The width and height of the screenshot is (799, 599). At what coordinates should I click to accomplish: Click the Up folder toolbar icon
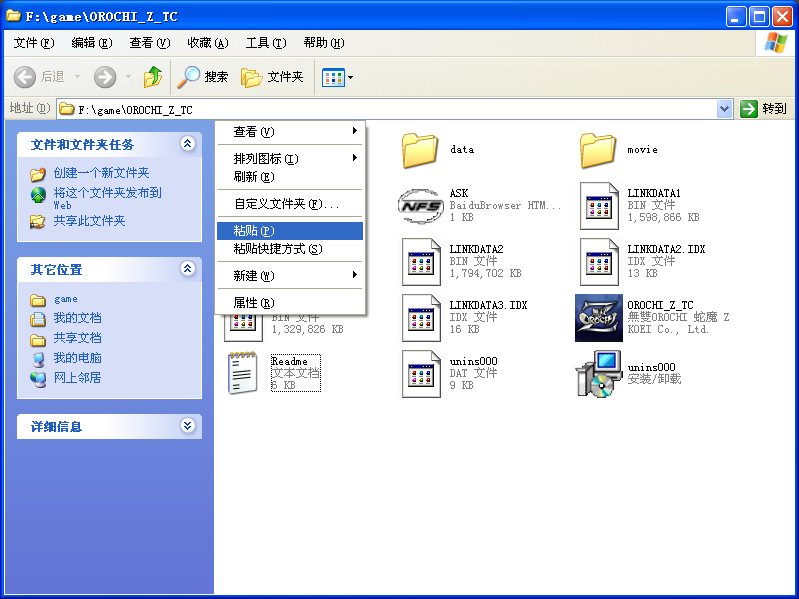tap(153, 77)
